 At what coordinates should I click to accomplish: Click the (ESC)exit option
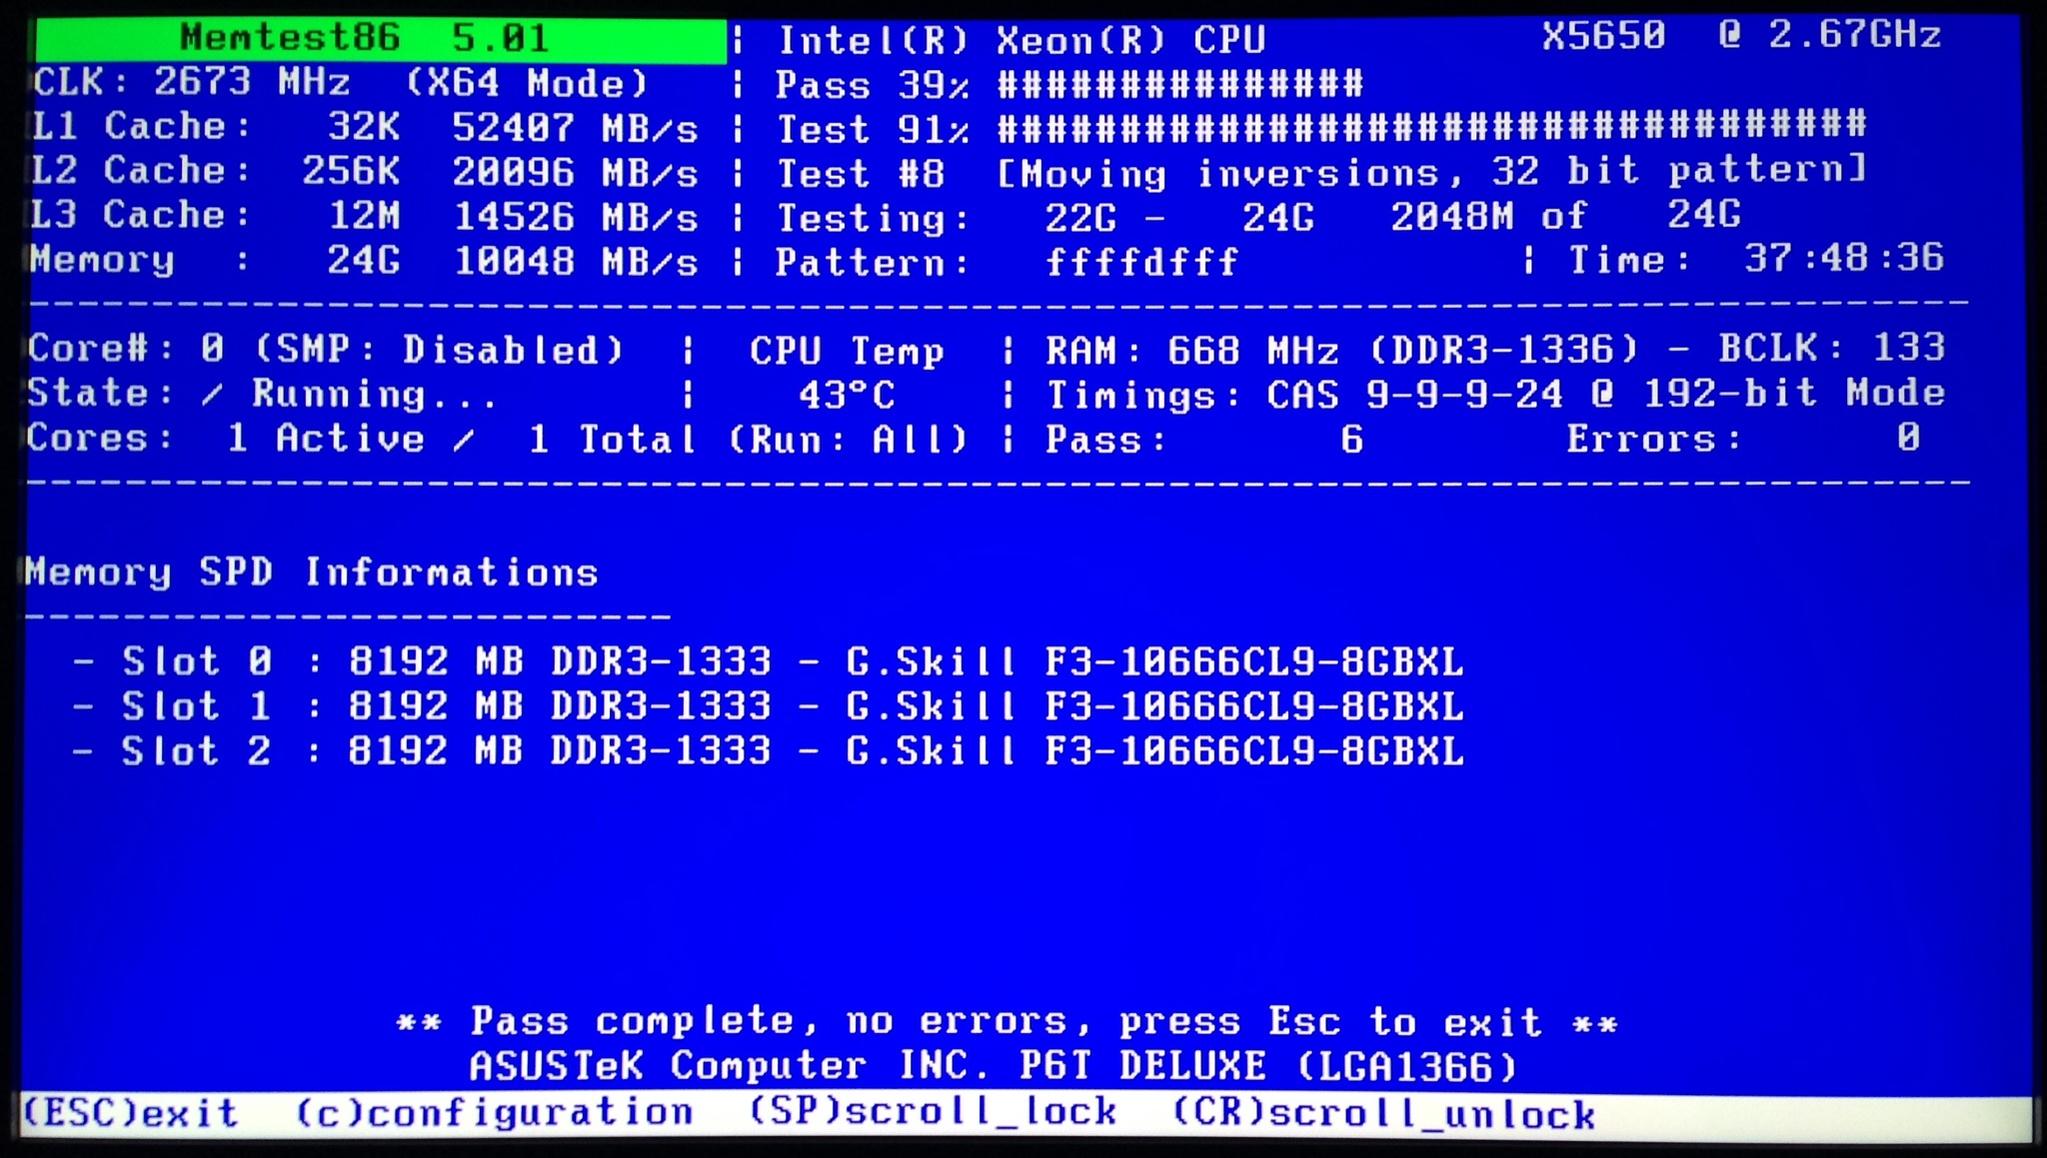click(x=130, y=1113)
